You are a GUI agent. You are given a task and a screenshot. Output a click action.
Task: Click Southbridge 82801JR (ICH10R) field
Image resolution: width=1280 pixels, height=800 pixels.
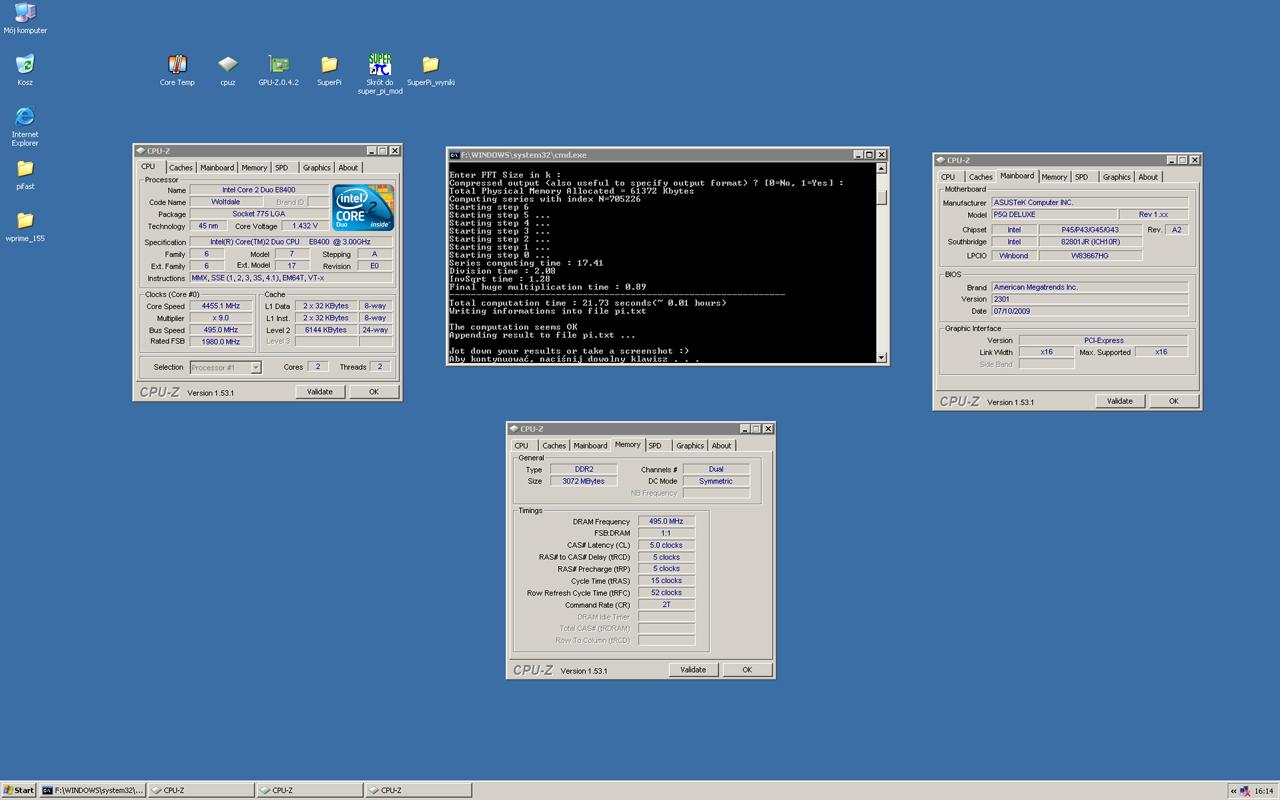point(1089,242)
